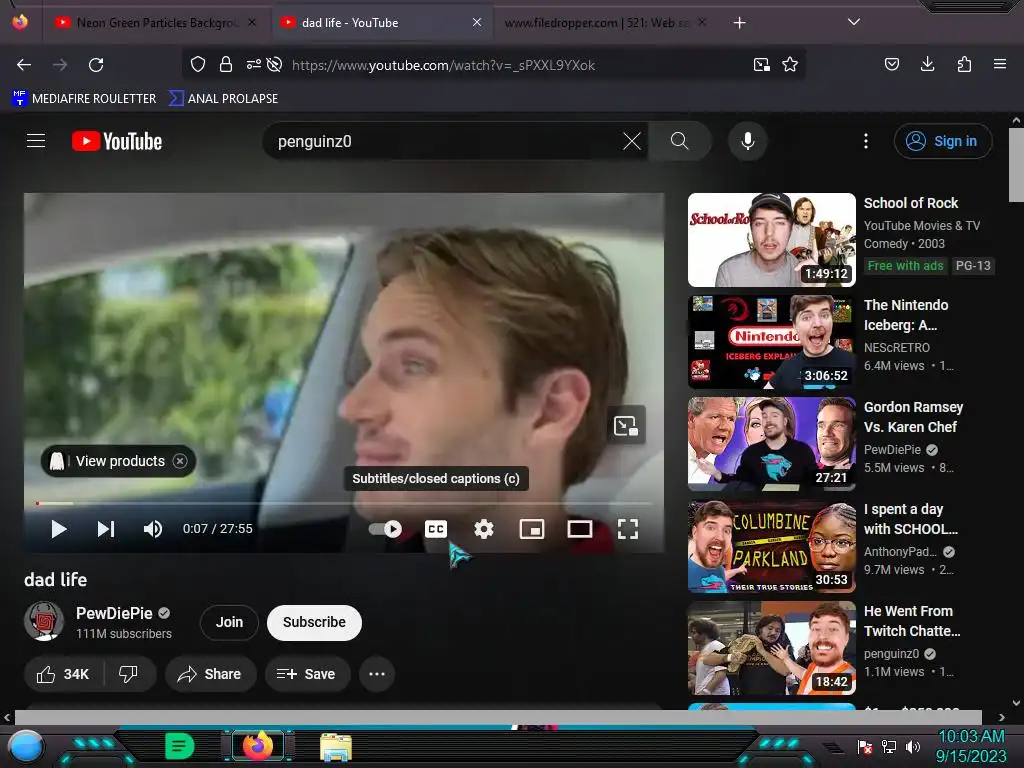1024x768 pixels.
Task: Reload the current page
Action: (x=96, y=65)
